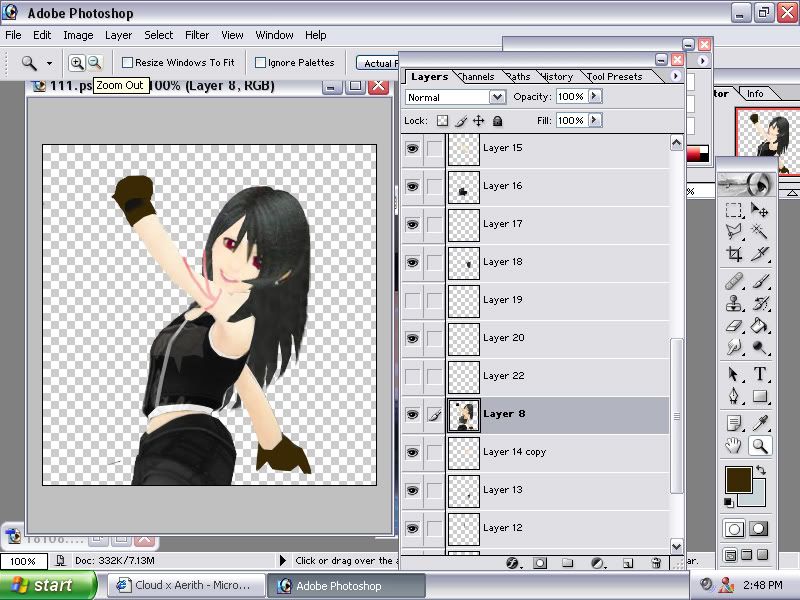The width and height of the screenshot is (800, 600).
Task: Select the Magic Wand tool
Action: tap(760, 232)
